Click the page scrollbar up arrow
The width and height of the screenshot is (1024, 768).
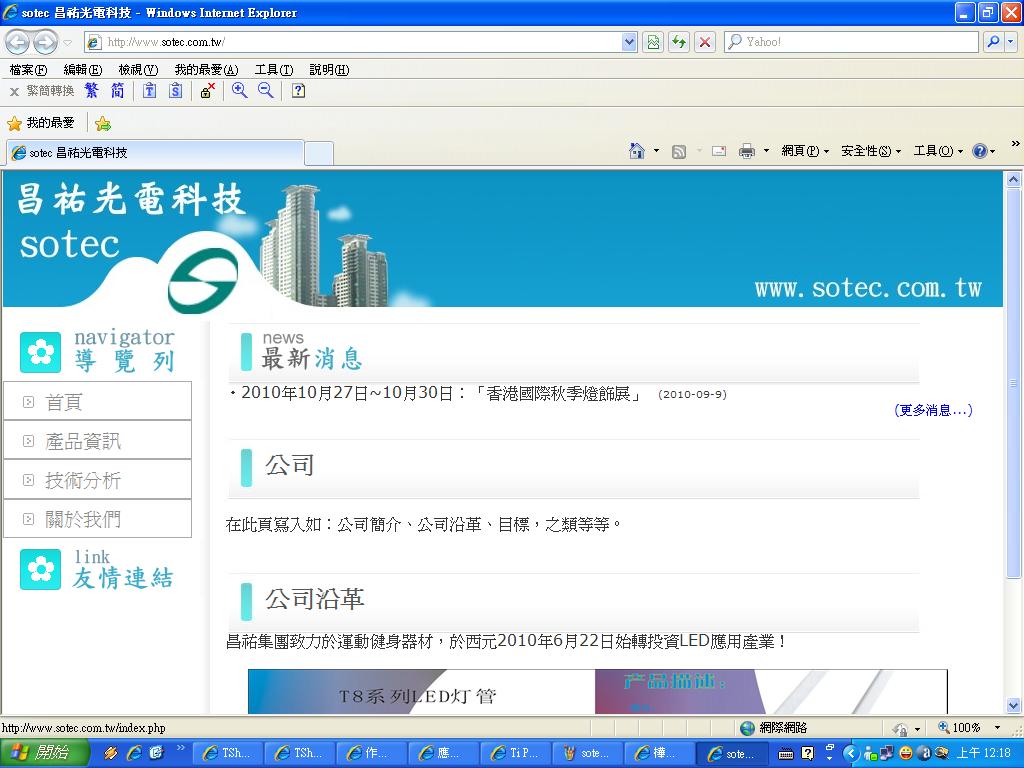[x=1014, y=179]
